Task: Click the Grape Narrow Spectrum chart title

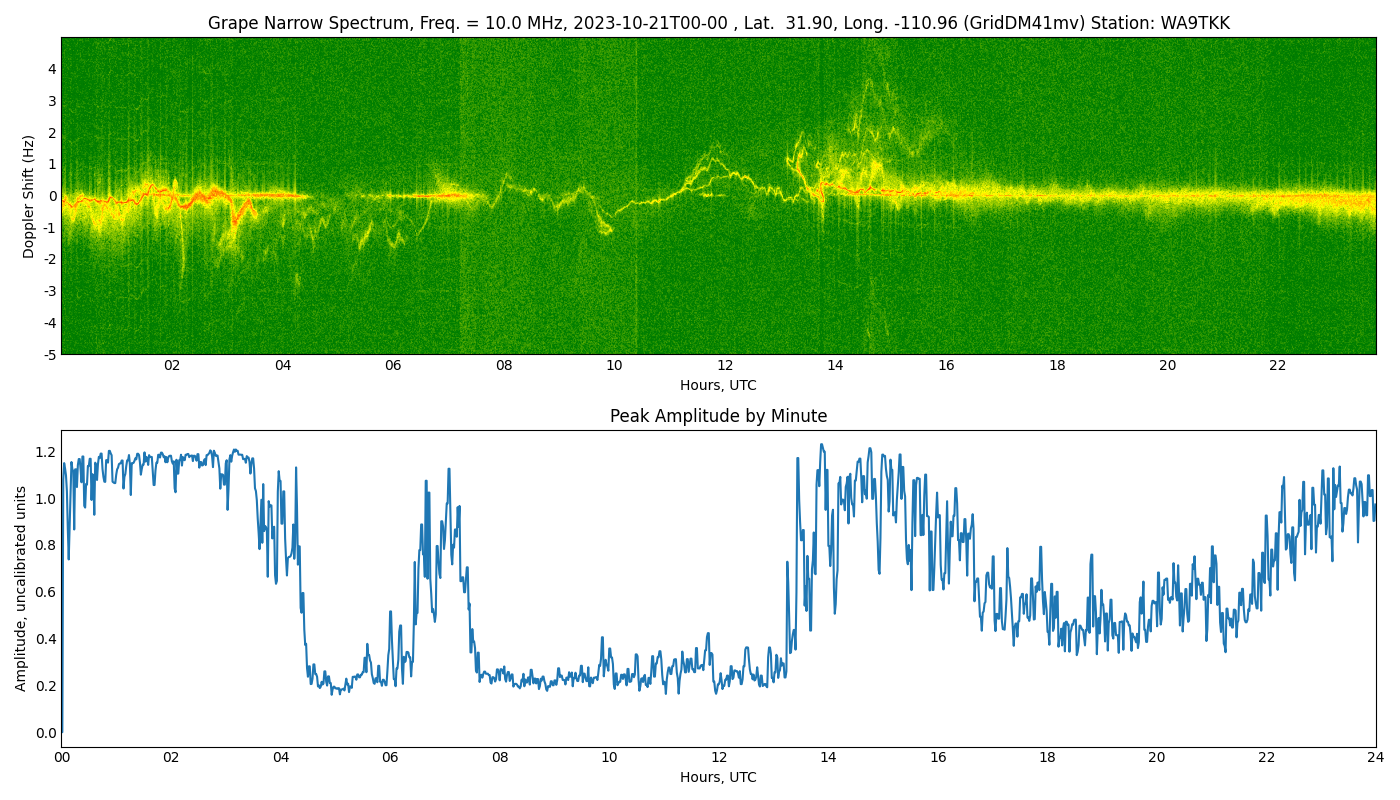Action: tap(718, 23)
